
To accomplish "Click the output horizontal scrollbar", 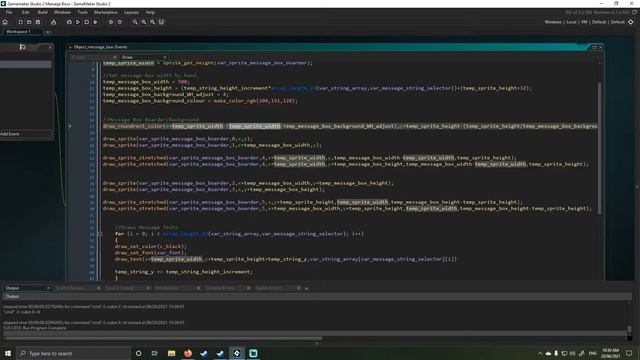I will pos(163,338).
